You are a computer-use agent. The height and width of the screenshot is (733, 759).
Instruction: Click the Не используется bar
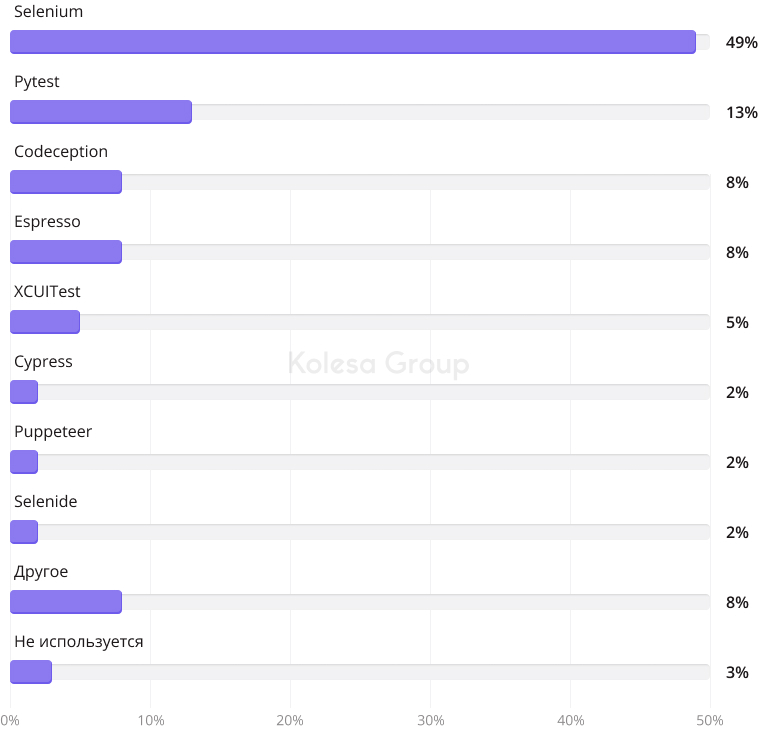pyautogui.click(x=31, y=672)
